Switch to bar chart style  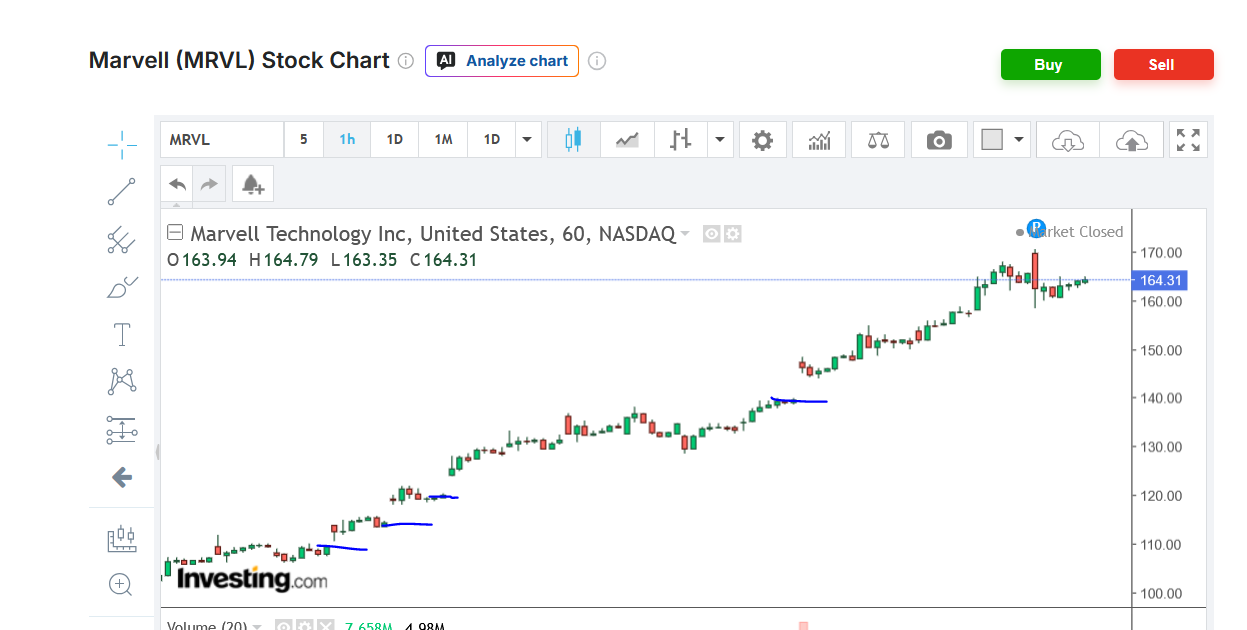(x=681, y=140)
